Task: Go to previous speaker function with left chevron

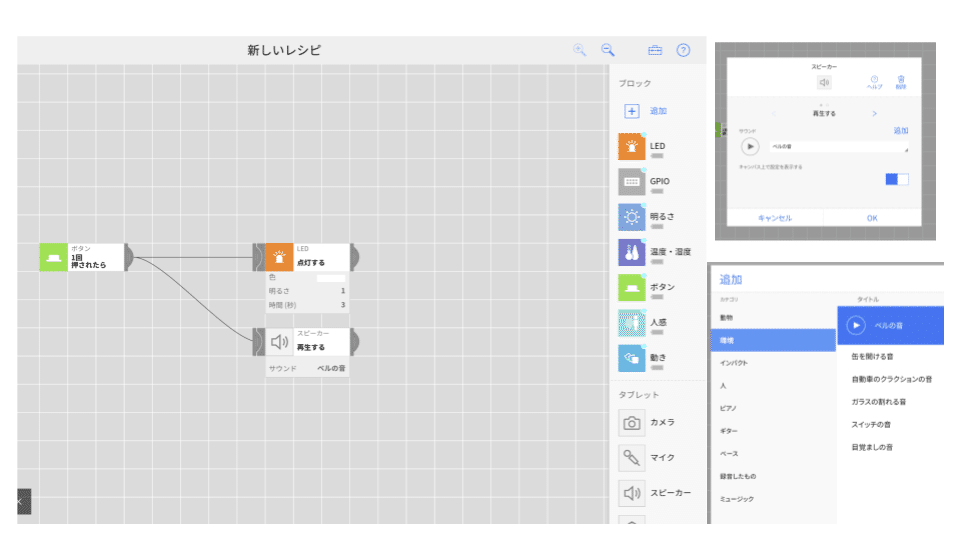Action: click(773, 113)
